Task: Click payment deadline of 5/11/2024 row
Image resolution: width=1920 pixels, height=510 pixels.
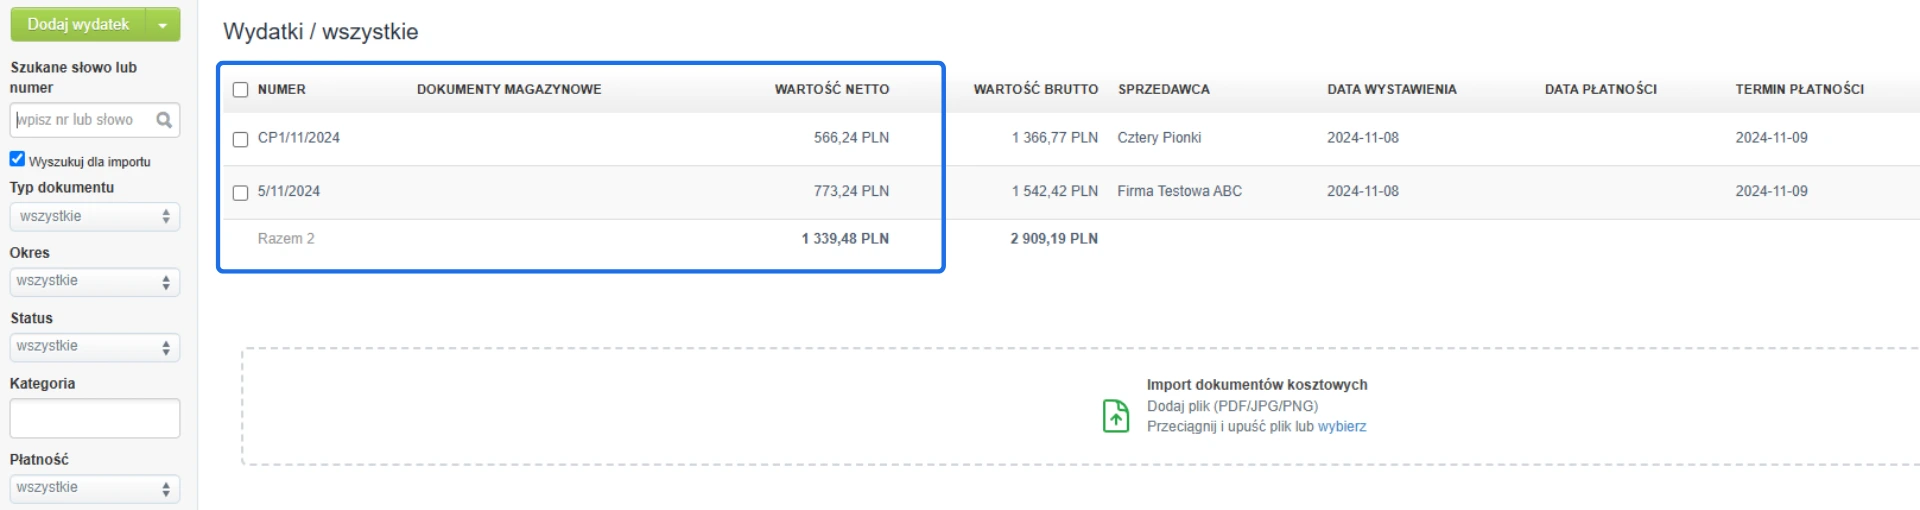Action: point(1772,191)
